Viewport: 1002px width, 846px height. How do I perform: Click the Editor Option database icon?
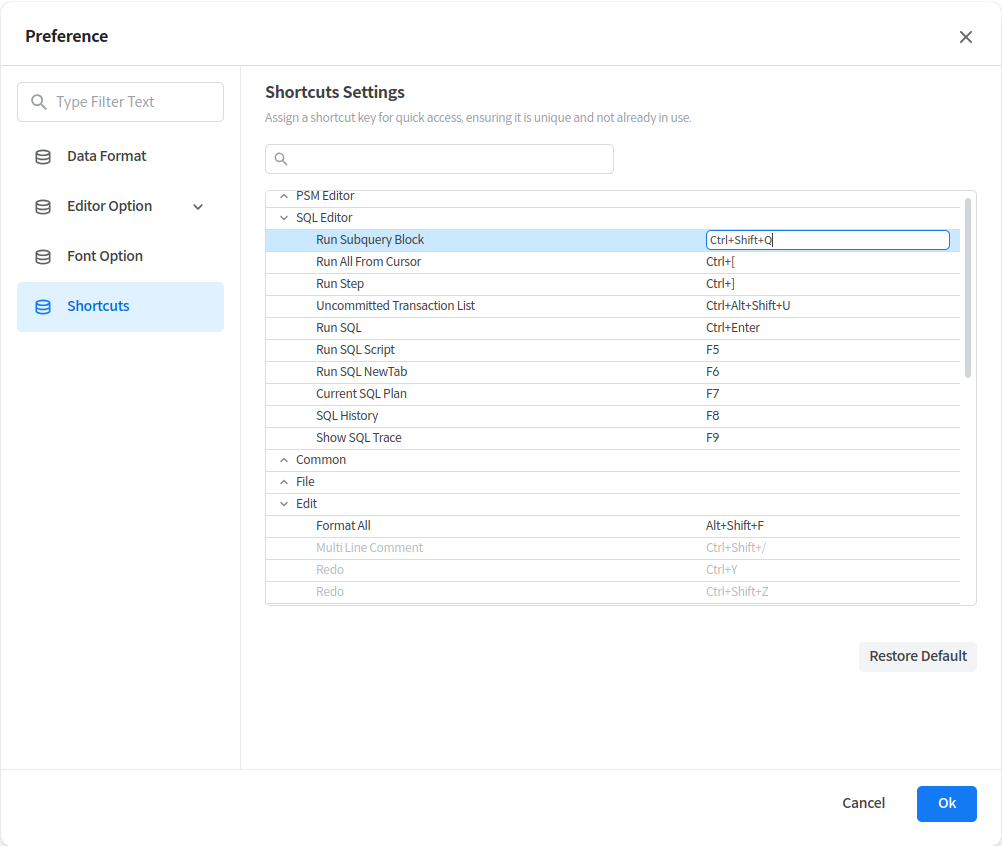tap(43, 207)
